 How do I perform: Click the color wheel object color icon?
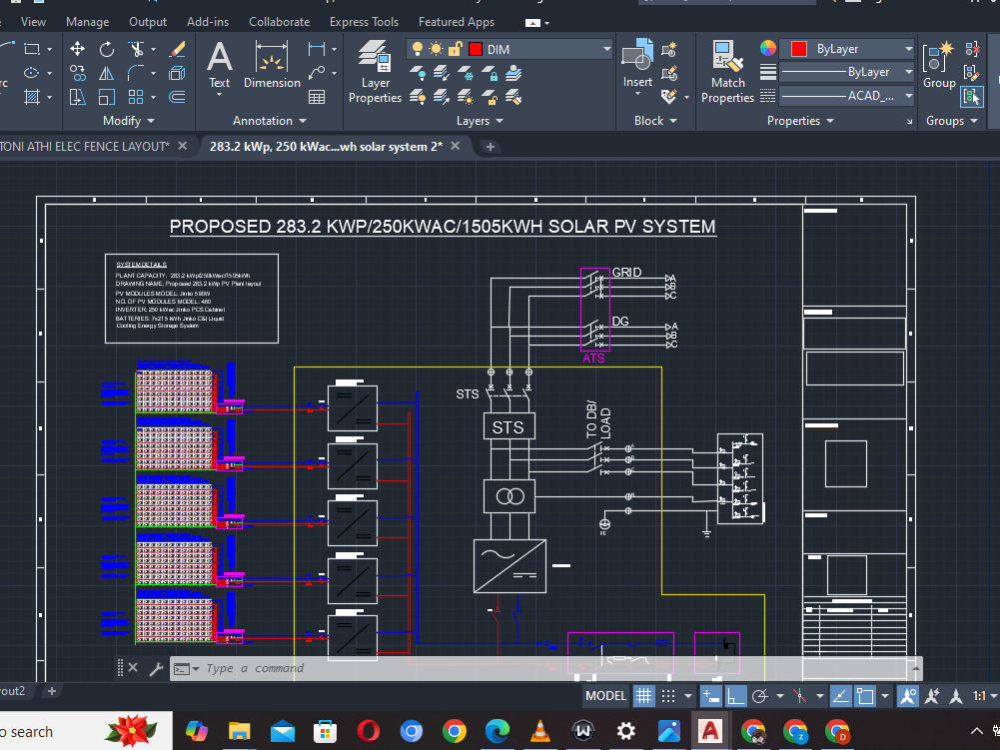[x=768, y=48]
